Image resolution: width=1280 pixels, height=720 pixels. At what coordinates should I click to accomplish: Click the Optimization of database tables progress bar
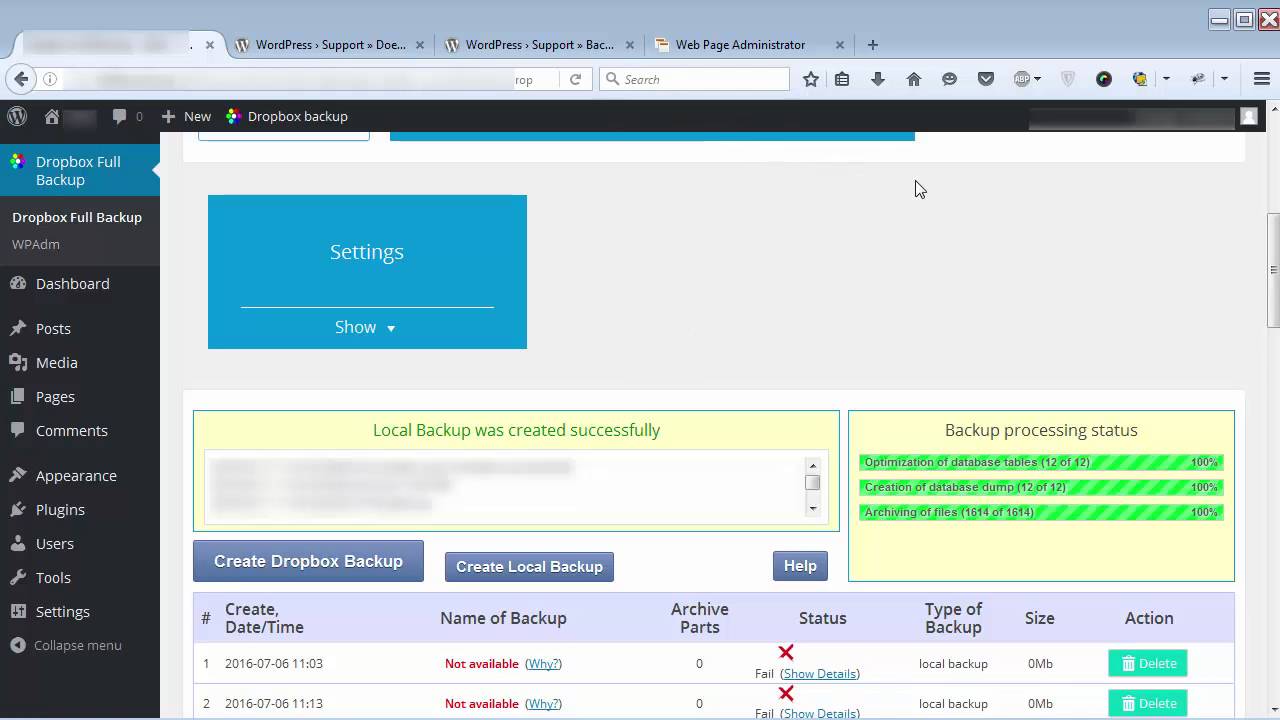click(x=1041, y=462)
